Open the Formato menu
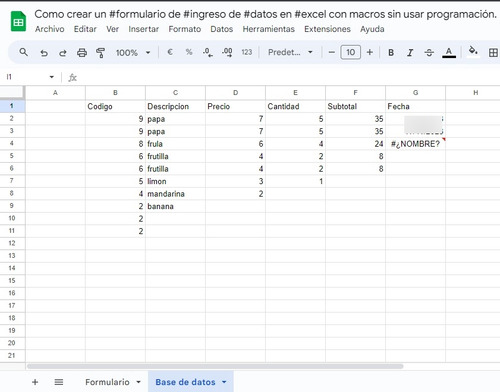 click(185, 29)
